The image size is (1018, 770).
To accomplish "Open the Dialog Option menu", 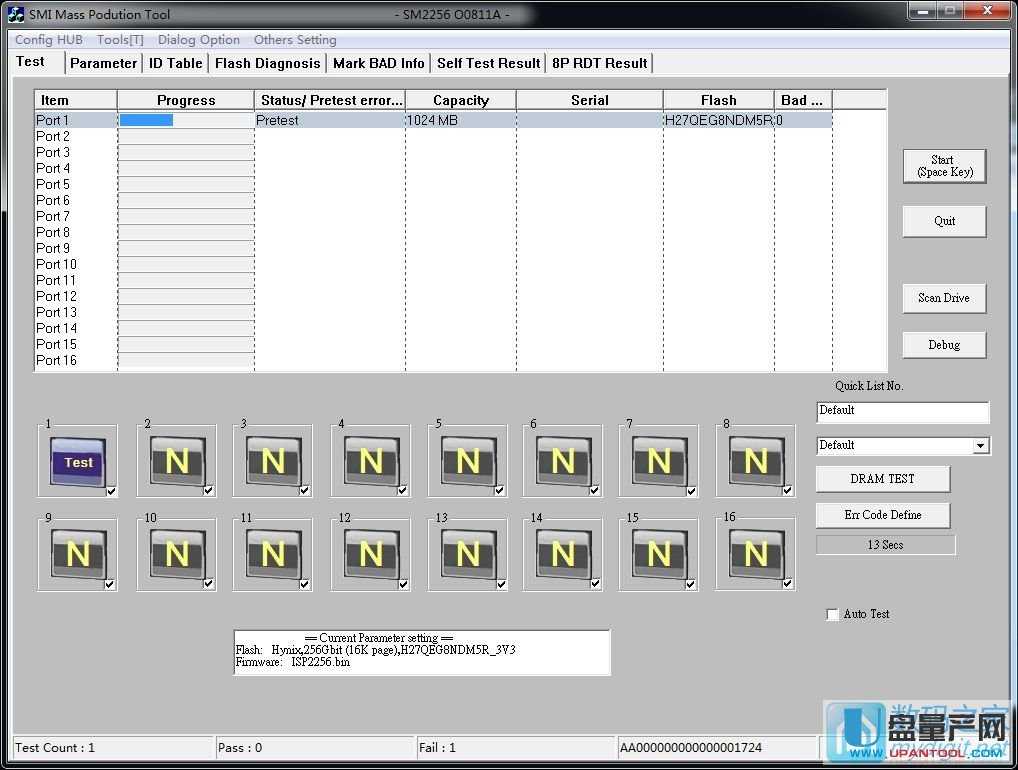I will [x=198, y=40].
